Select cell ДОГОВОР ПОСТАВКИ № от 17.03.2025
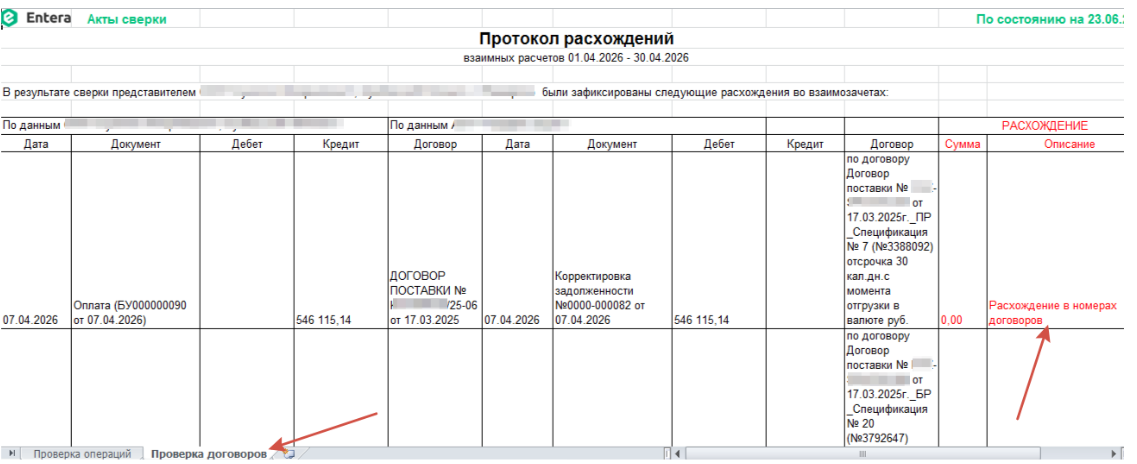Image resolution: width=1137 pixels, height=464 pixels. [x=436, y=239]
